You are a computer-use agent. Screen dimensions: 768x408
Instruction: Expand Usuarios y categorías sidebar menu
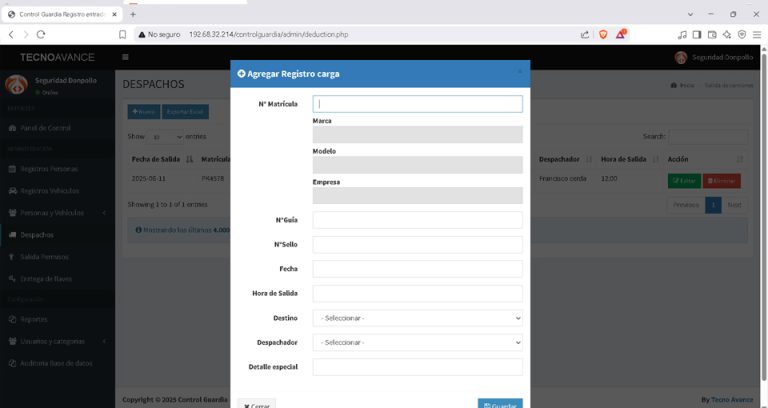click(x=57, y=341)
